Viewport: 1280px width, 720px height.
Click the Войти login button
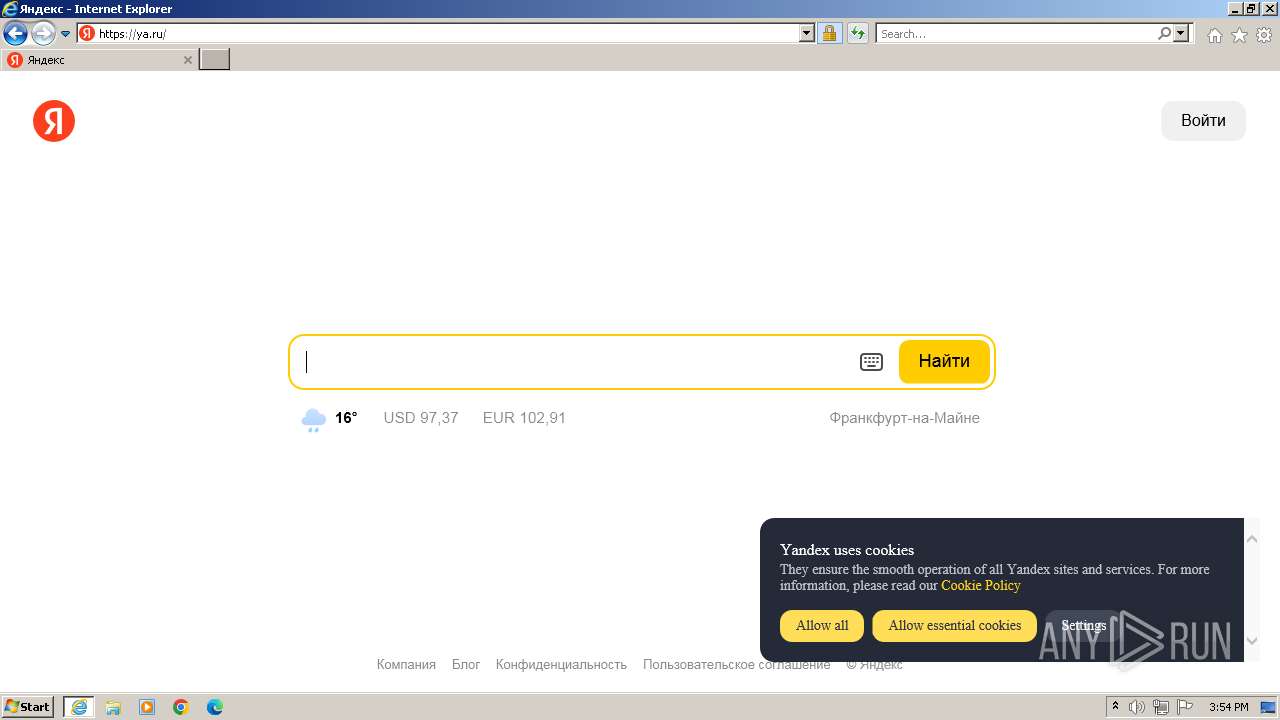[1203, 121]
